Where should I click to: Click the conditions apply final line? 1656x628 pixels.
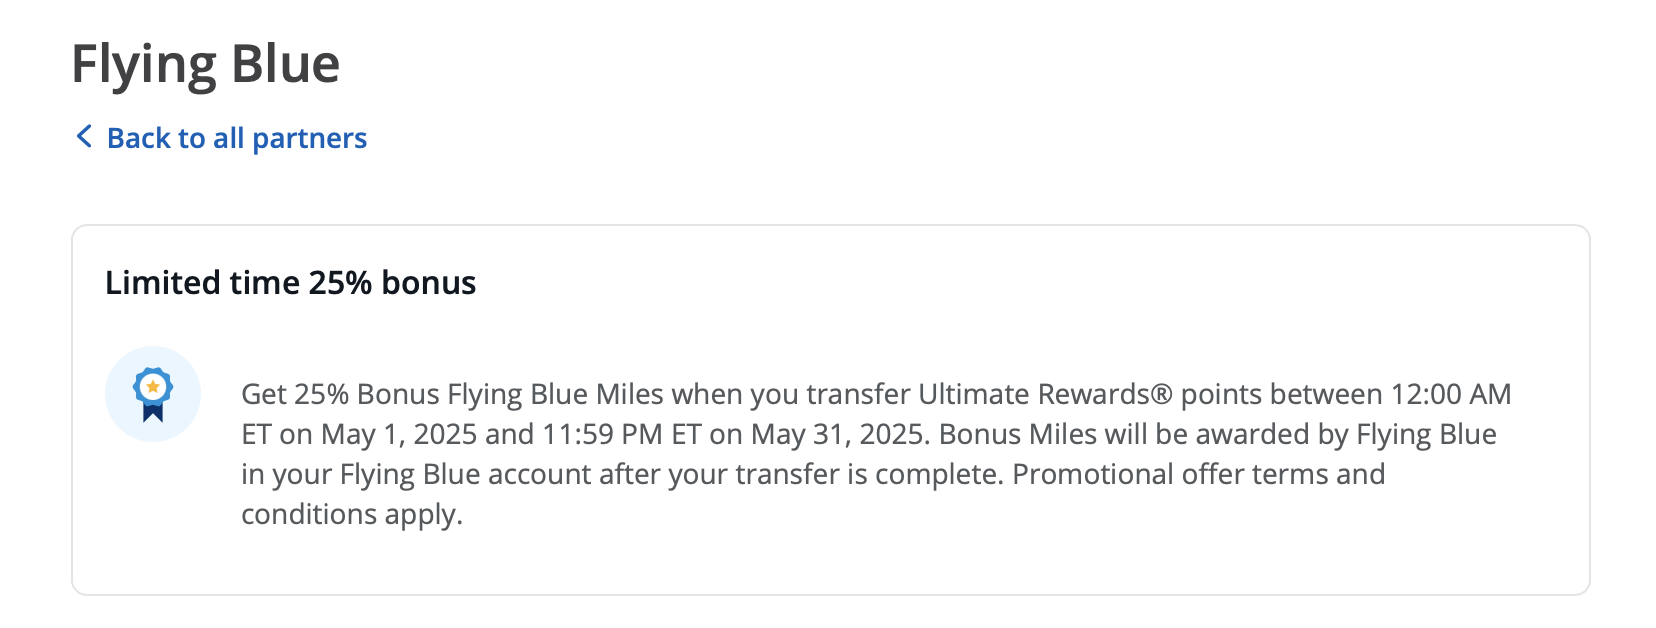tap(352, 514)
